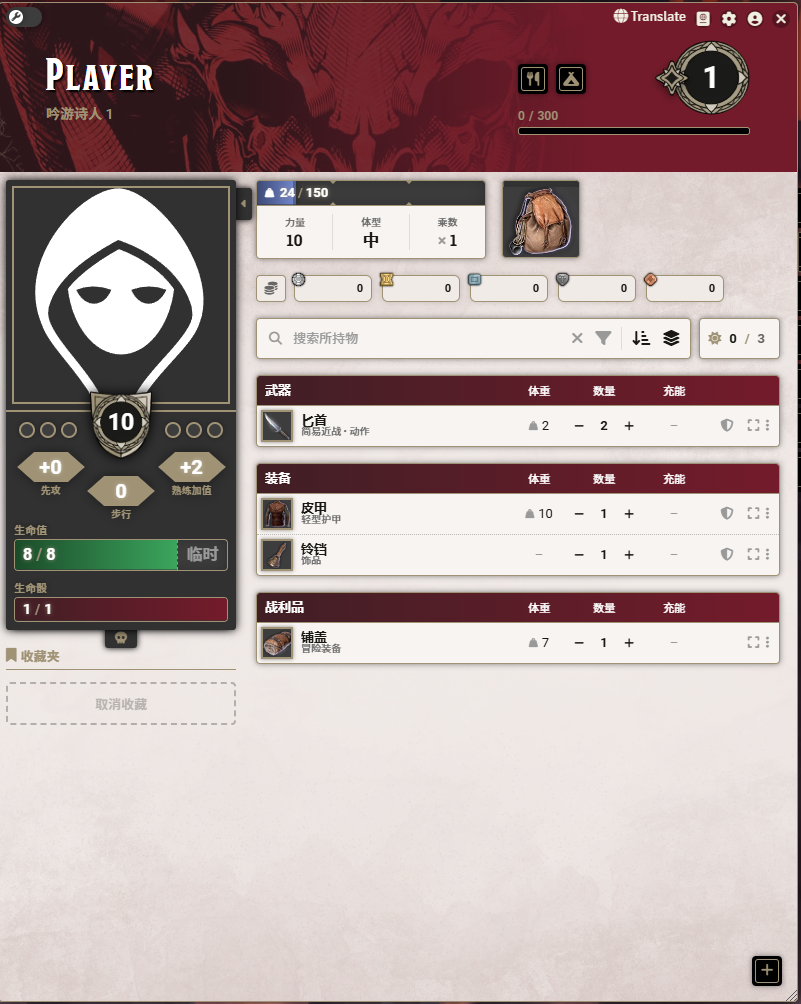Toggle edit mode switch at top left
The width and height of the screenshot is (801, 1004).
(x=24, y=17)
